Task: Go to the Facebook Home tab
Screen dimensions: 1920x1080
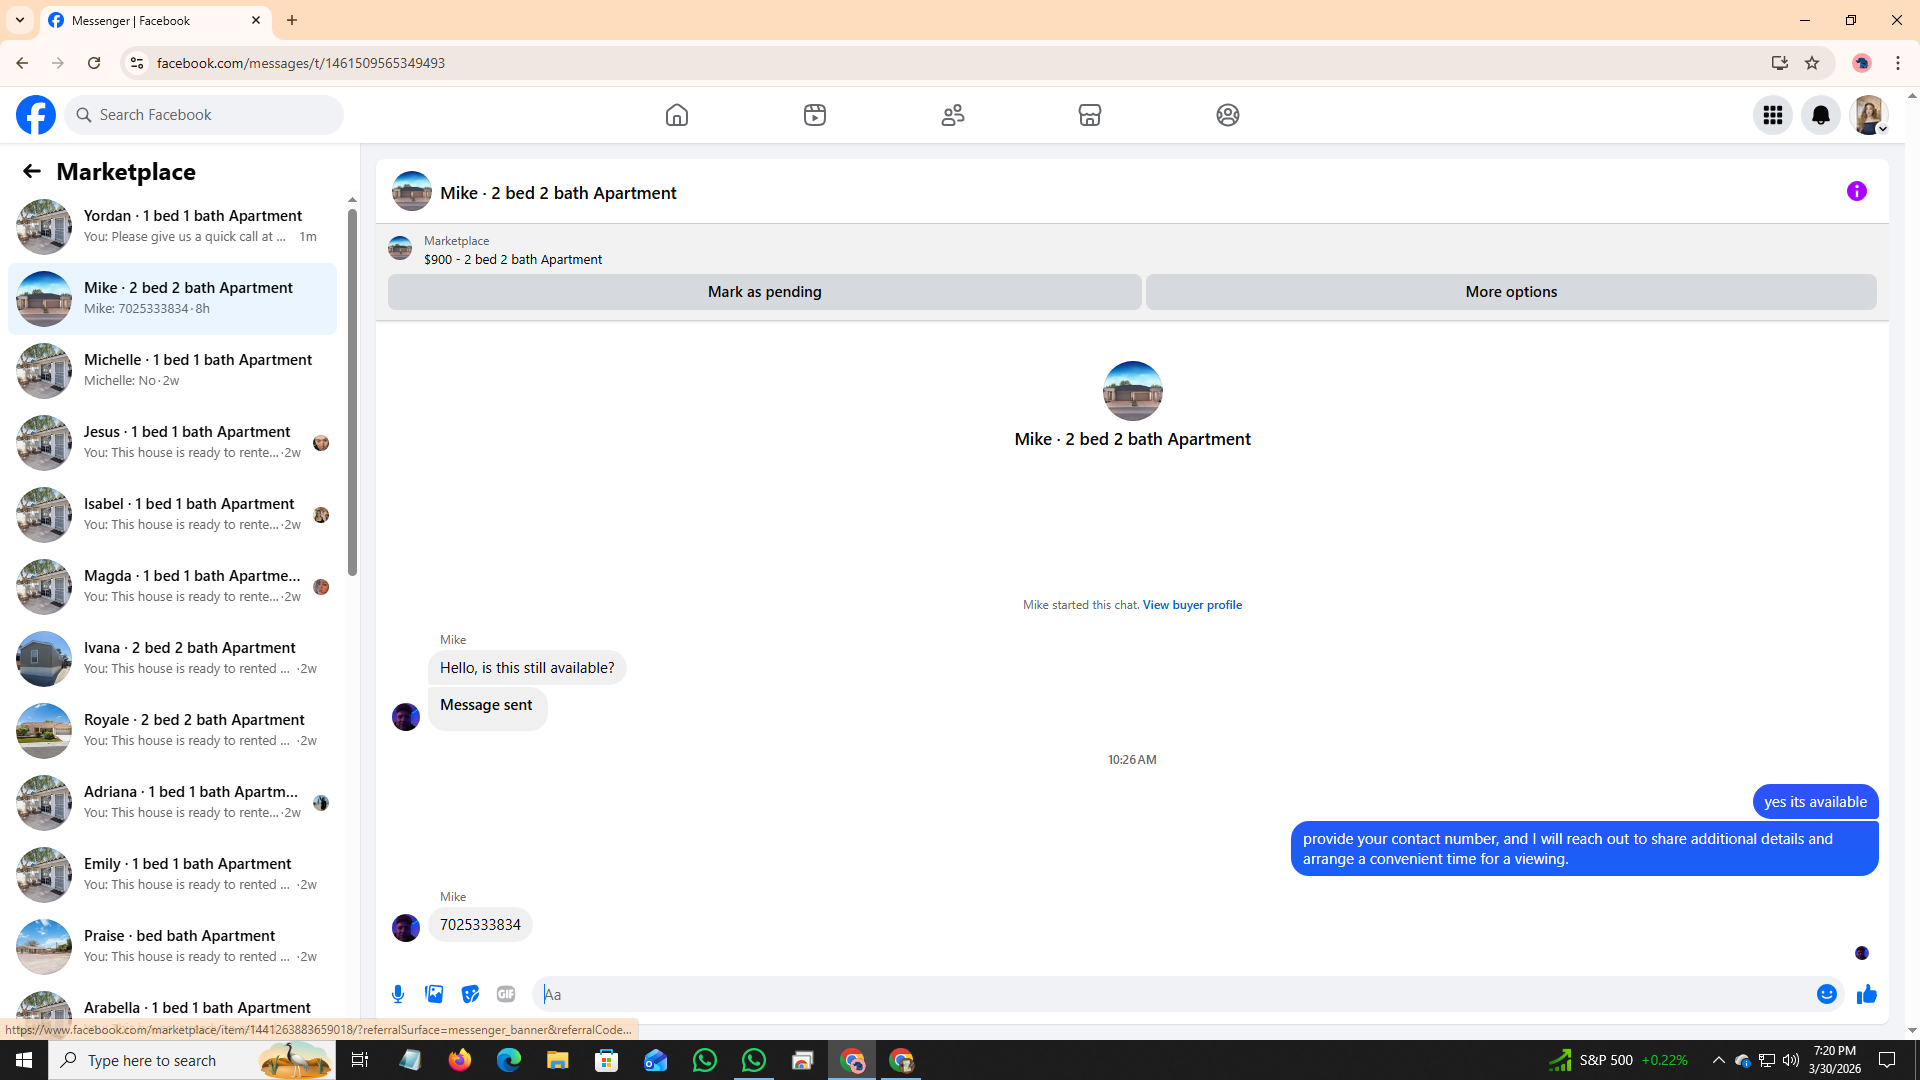Action: pos(677,115)
